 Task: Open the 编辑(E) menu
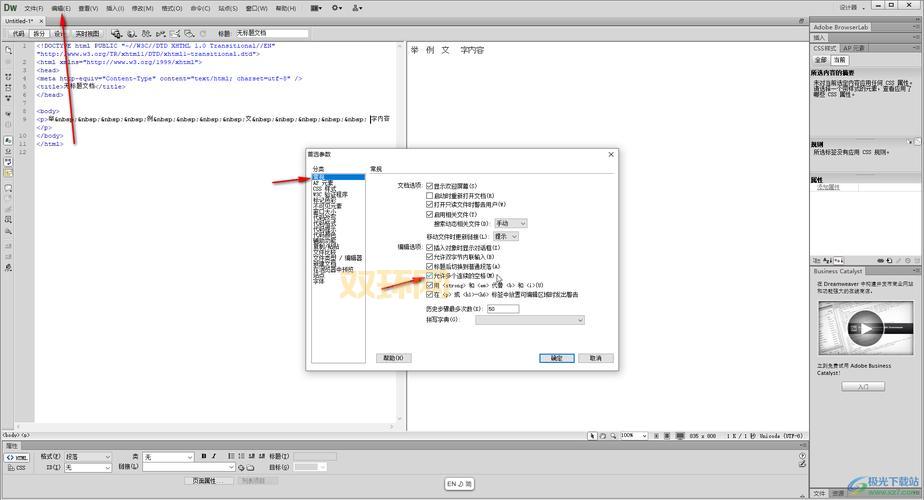point(61,8)
